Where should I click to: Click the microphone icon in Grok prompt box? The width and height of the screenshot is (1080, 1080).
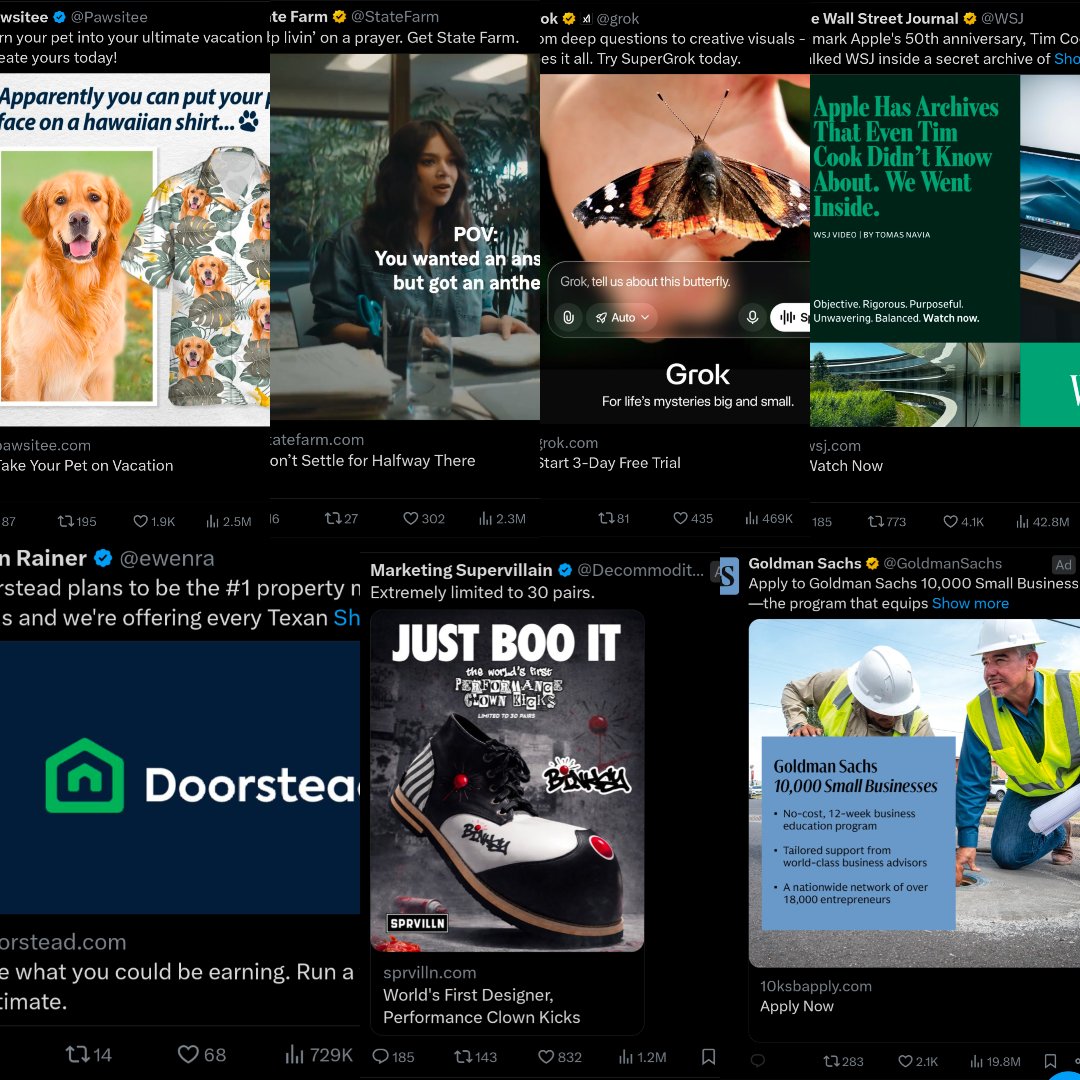[x=752, y=317]
